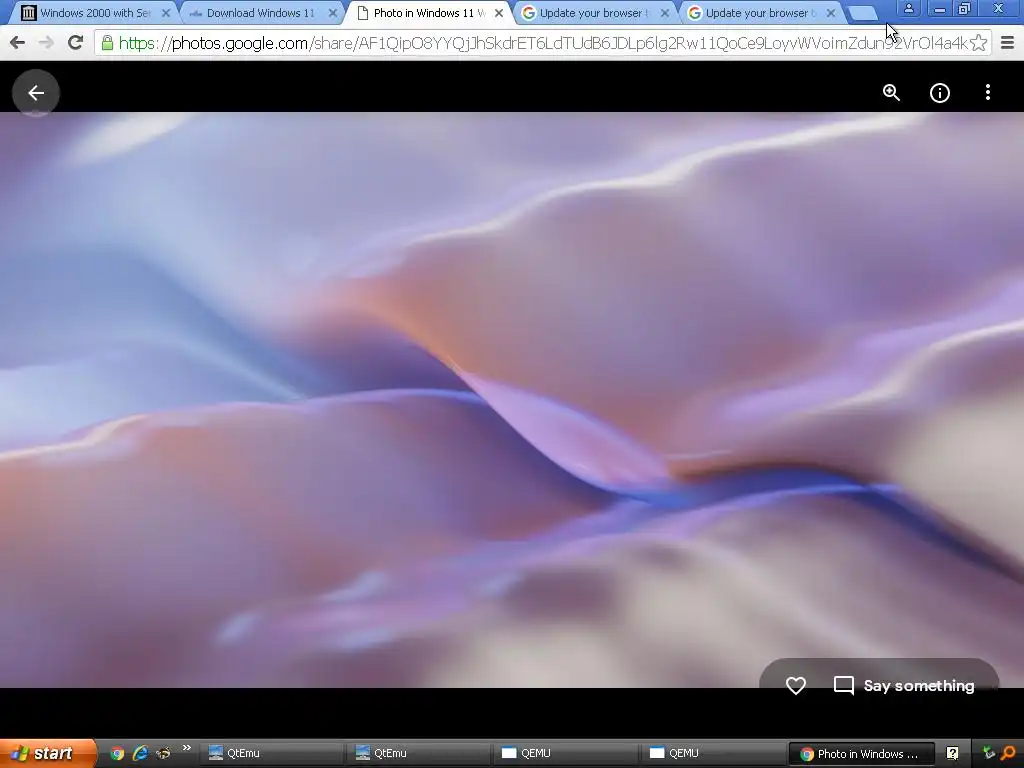This screenshot has height=768, width=1024.
Task: Like the photo with the heart icon
Action: tap(795, 686)
